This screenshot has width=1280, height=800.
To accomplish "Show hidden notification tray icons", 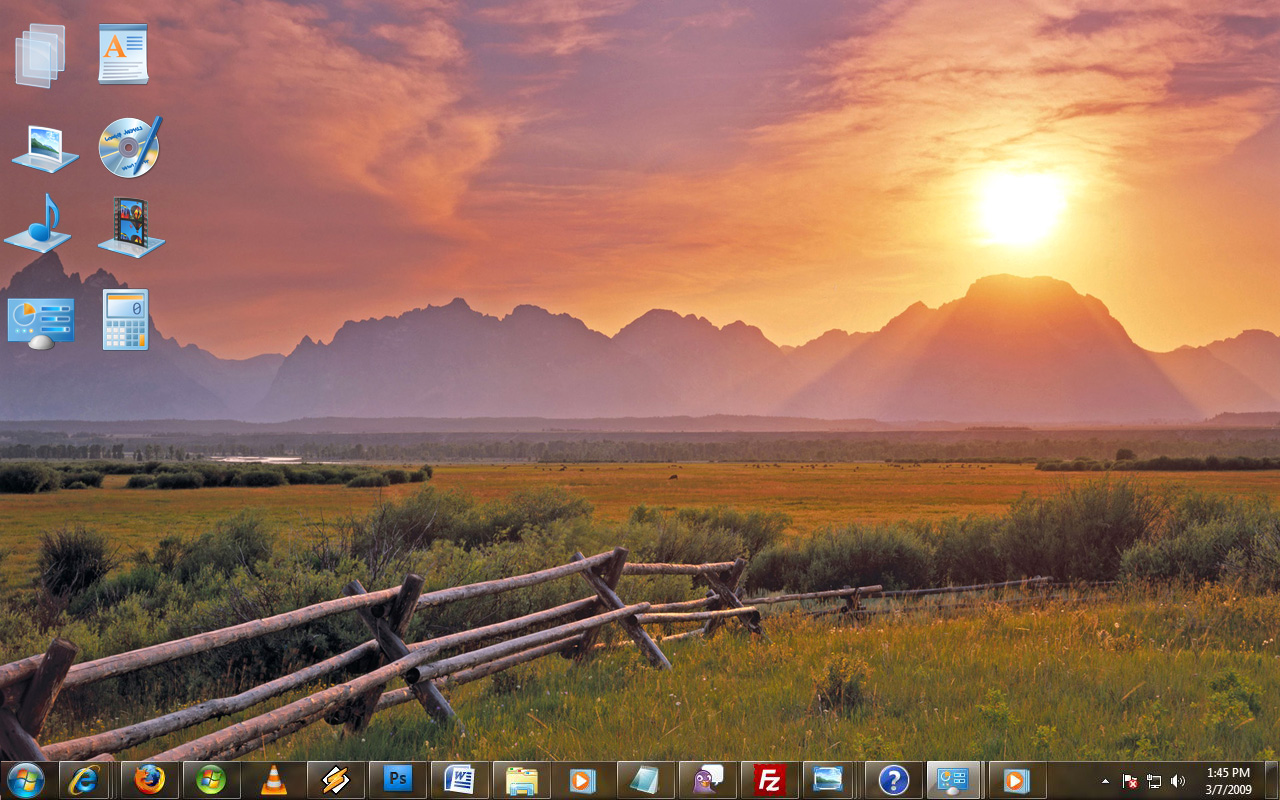I will click(x=1105, y=781).
